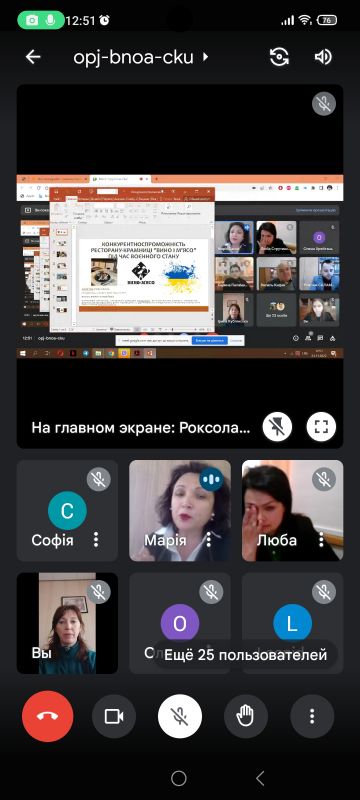Open options menu for Люба tile
Screen dimensions: 360x800
coord(321,540)
